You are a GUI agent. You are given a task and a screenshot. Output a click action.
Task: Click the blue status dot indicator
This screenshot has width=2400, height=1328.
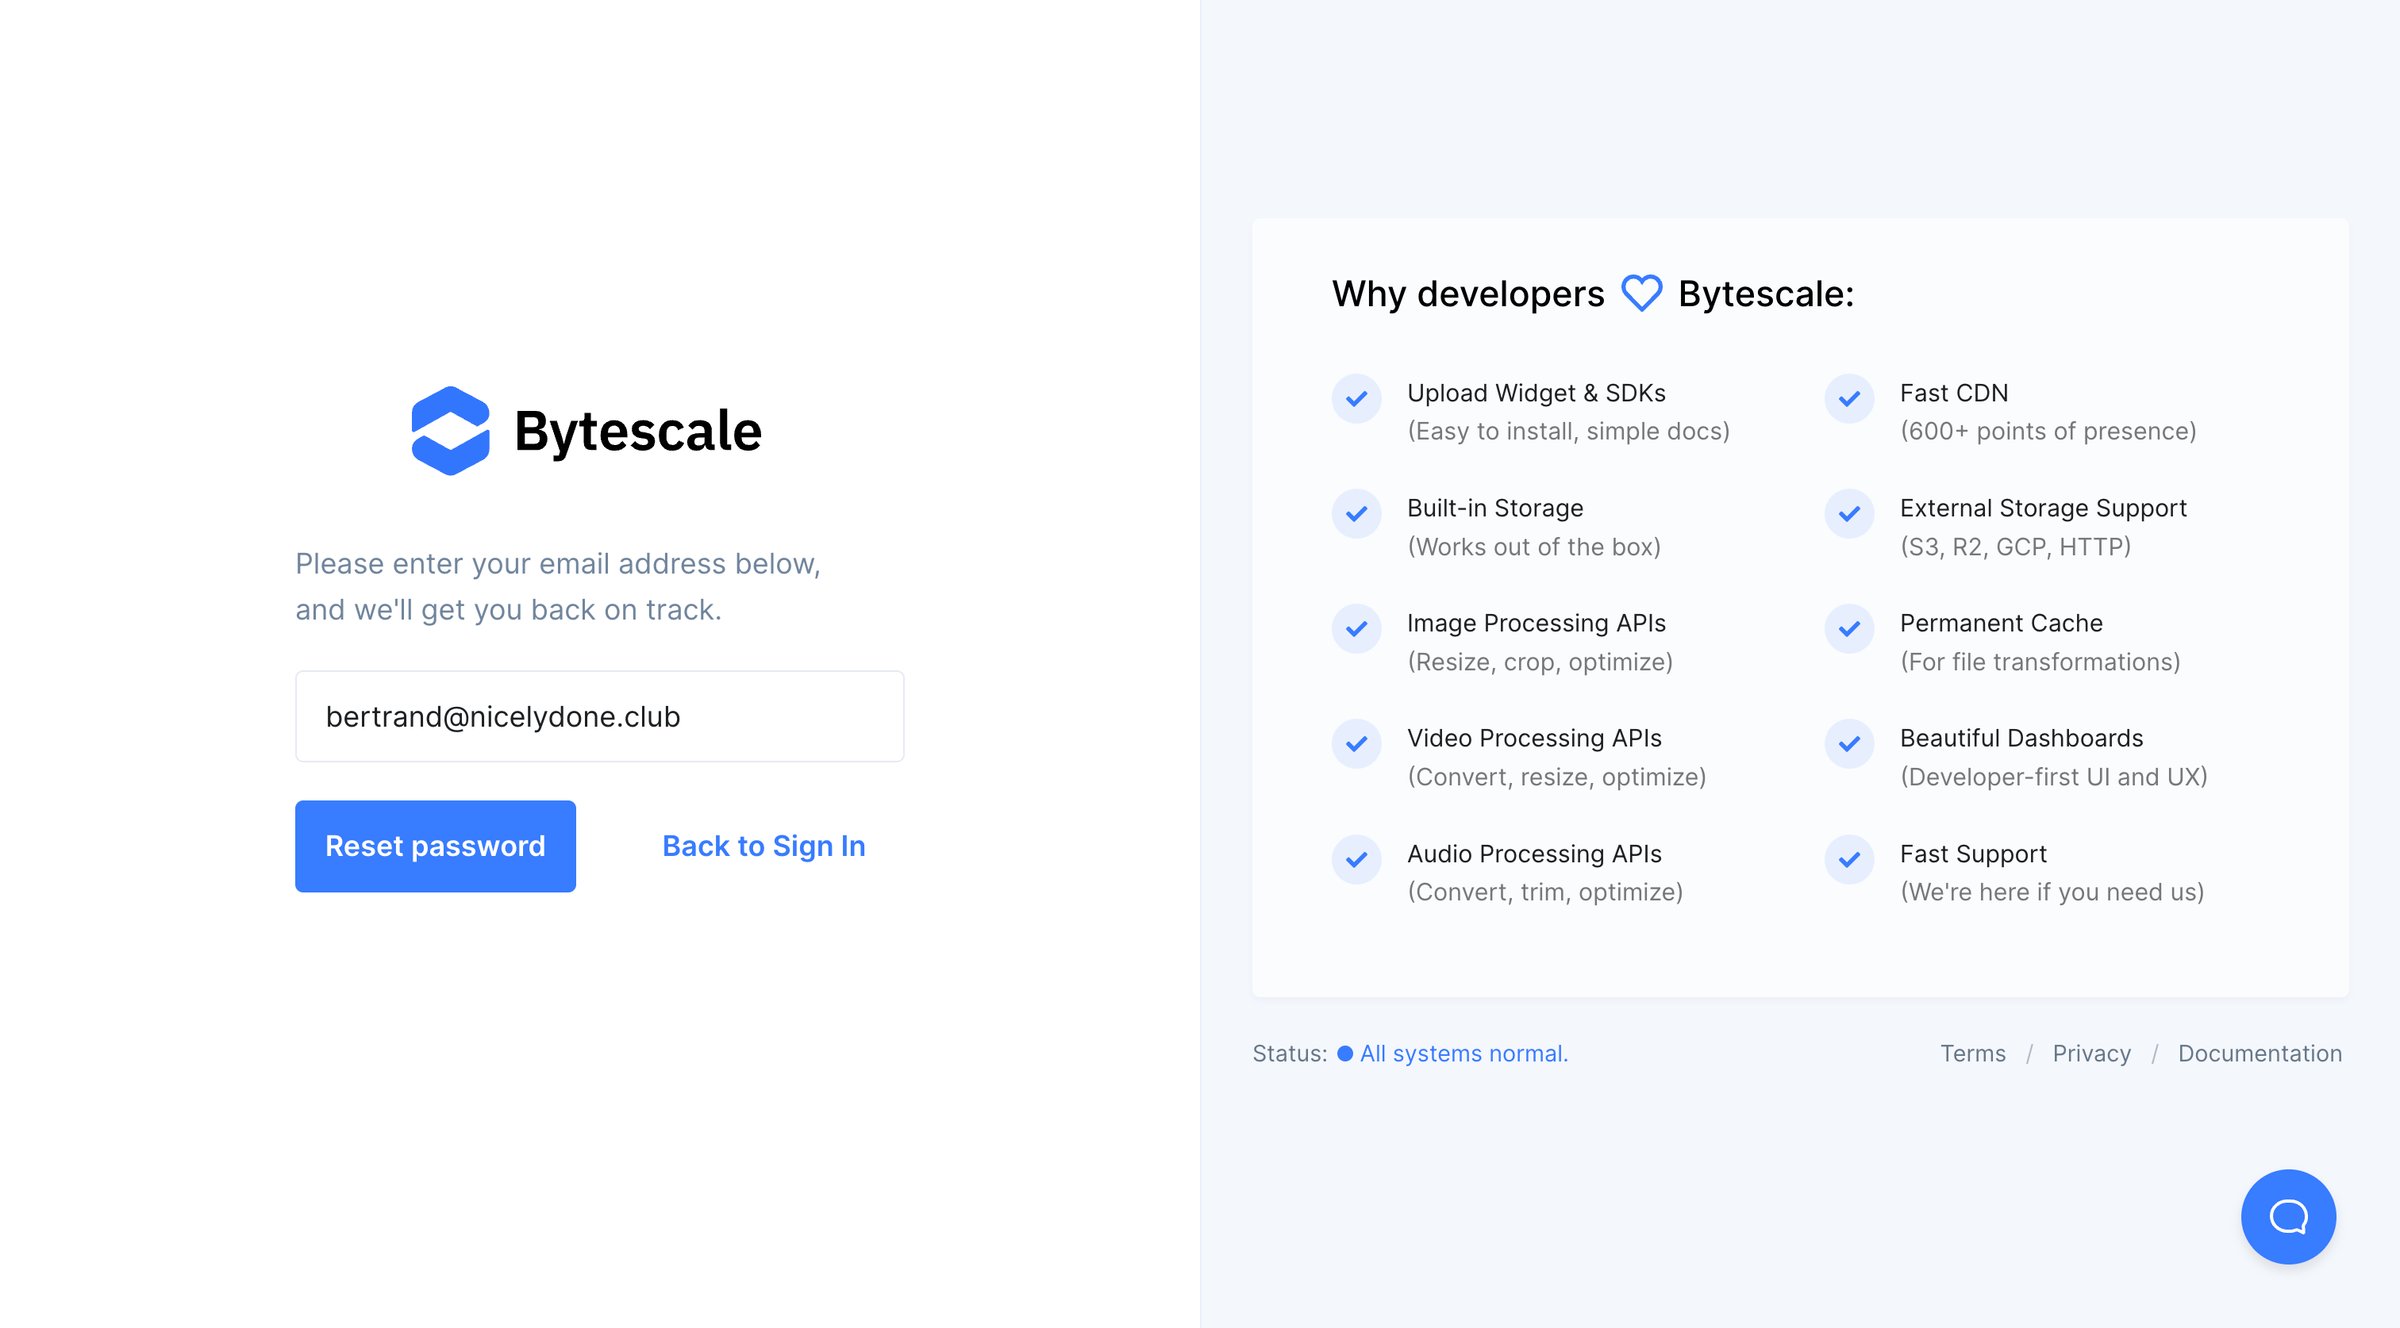1345,1053
